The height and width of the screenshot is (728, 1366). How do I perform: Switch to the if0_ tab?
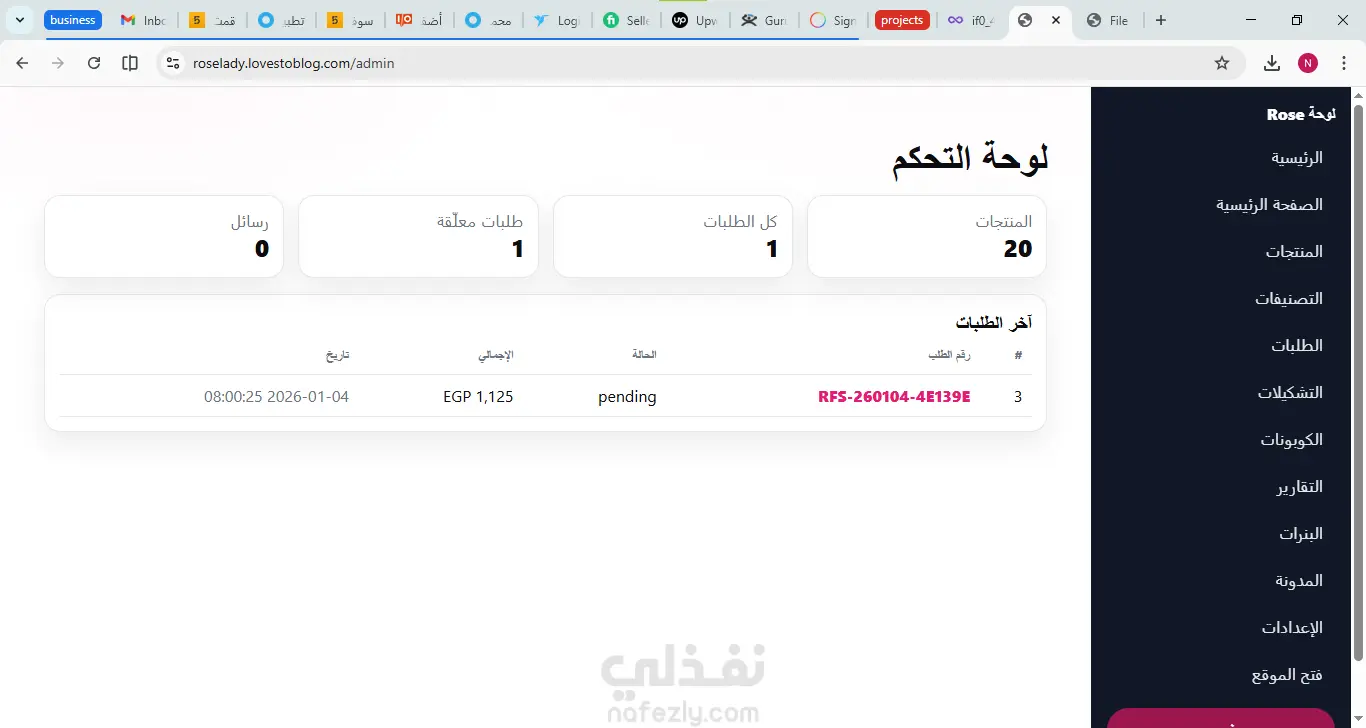pyautogui.click(x=970, y=20)
